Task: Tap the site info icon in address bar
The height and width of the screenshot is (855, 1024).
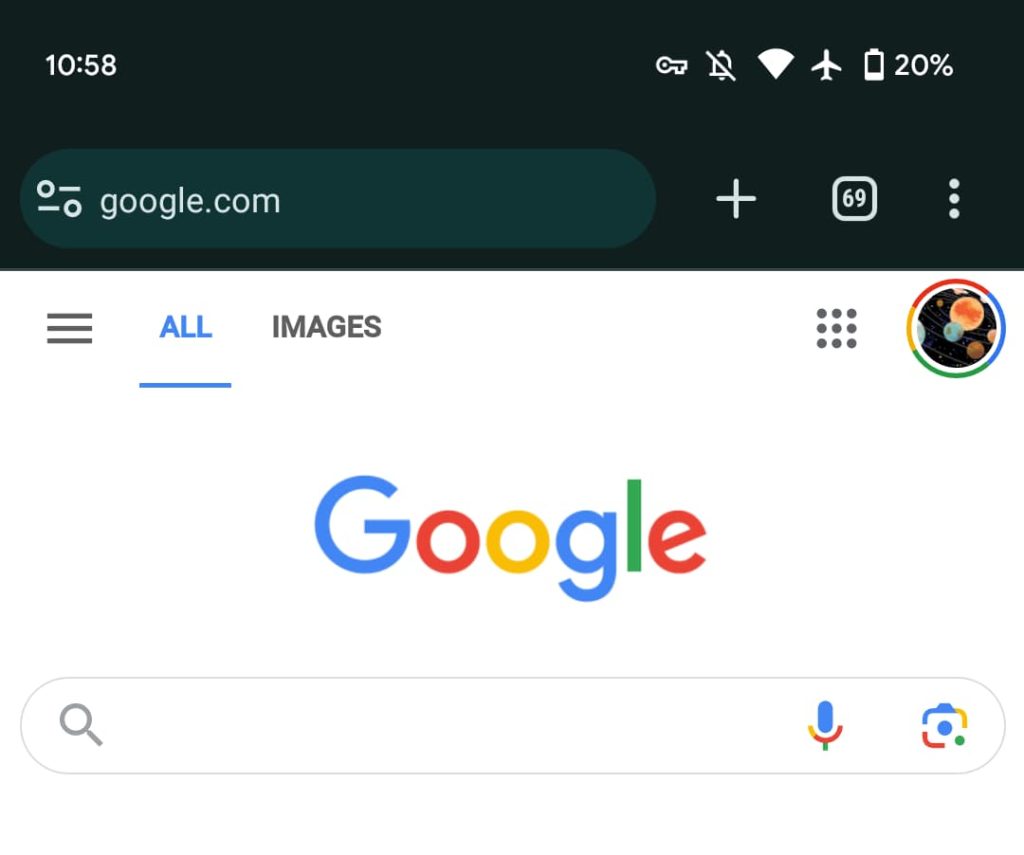Action: (x=59, y=199)
